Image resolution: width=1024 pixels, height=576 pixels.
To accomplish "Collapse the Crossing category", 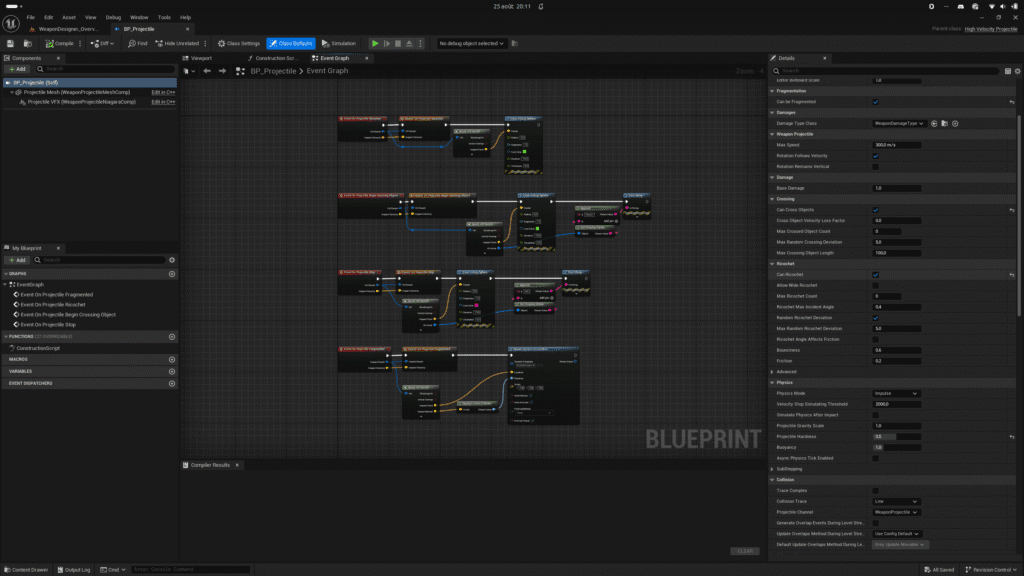I will 772,199.
